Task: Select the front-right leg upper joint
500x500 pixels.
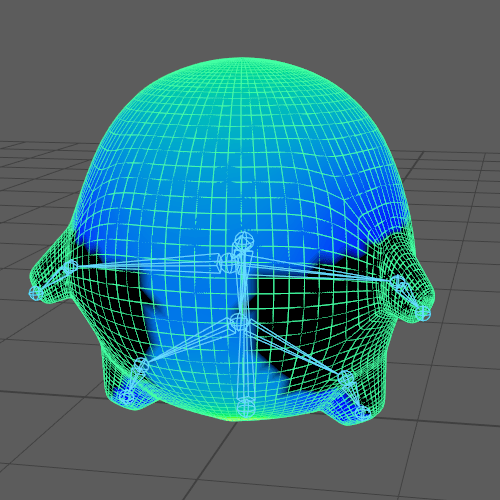Action: (345, 379)
